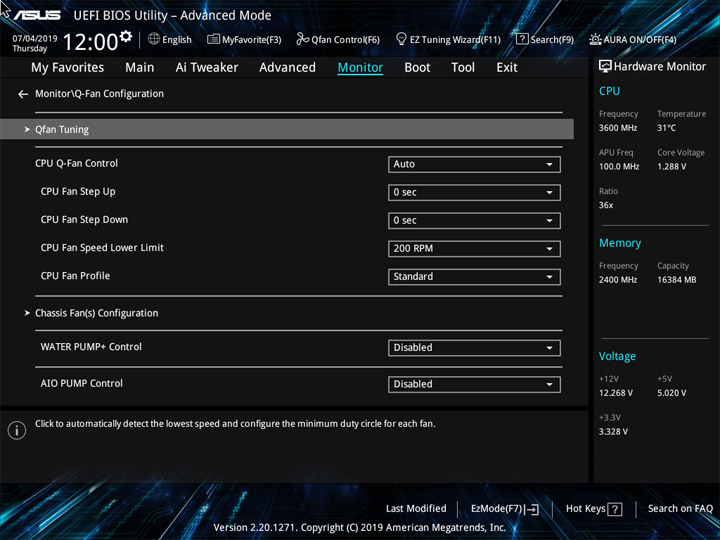Open the Tool tab

pyautogui.click(x=463, y=68)
